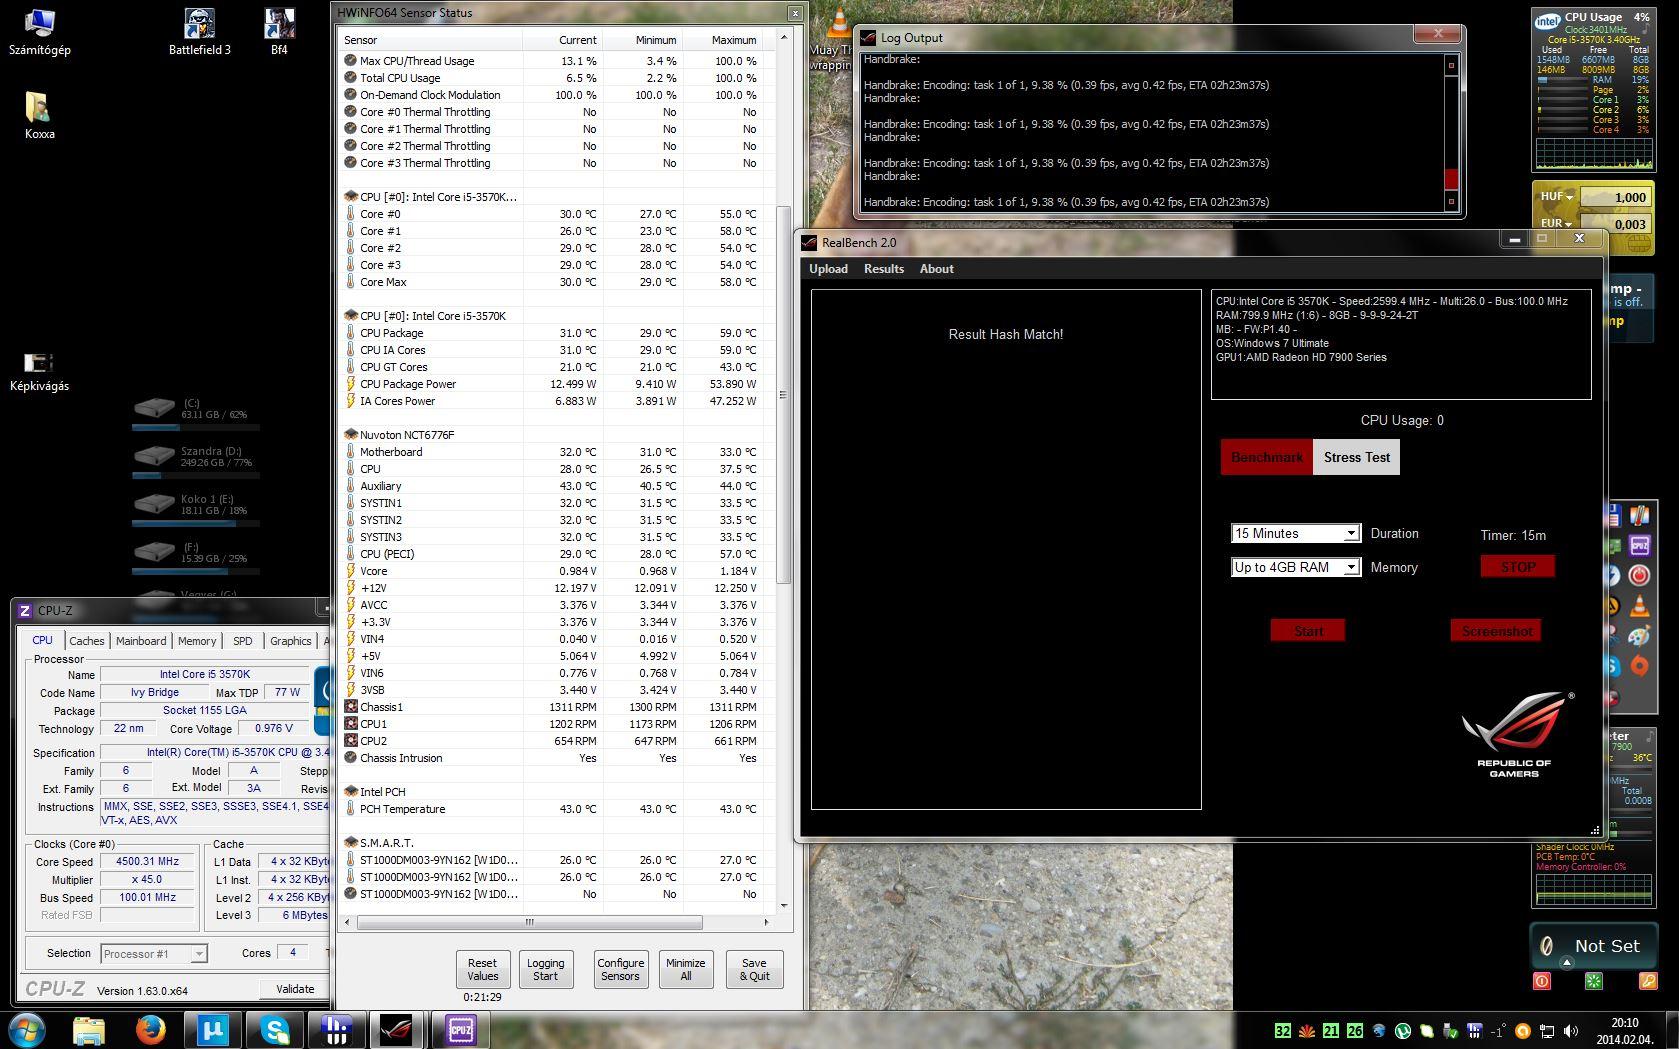Click the green icon below Not Set gadget
This screenshot has height=1049, width=1679.
click(x=1593, y=981)
